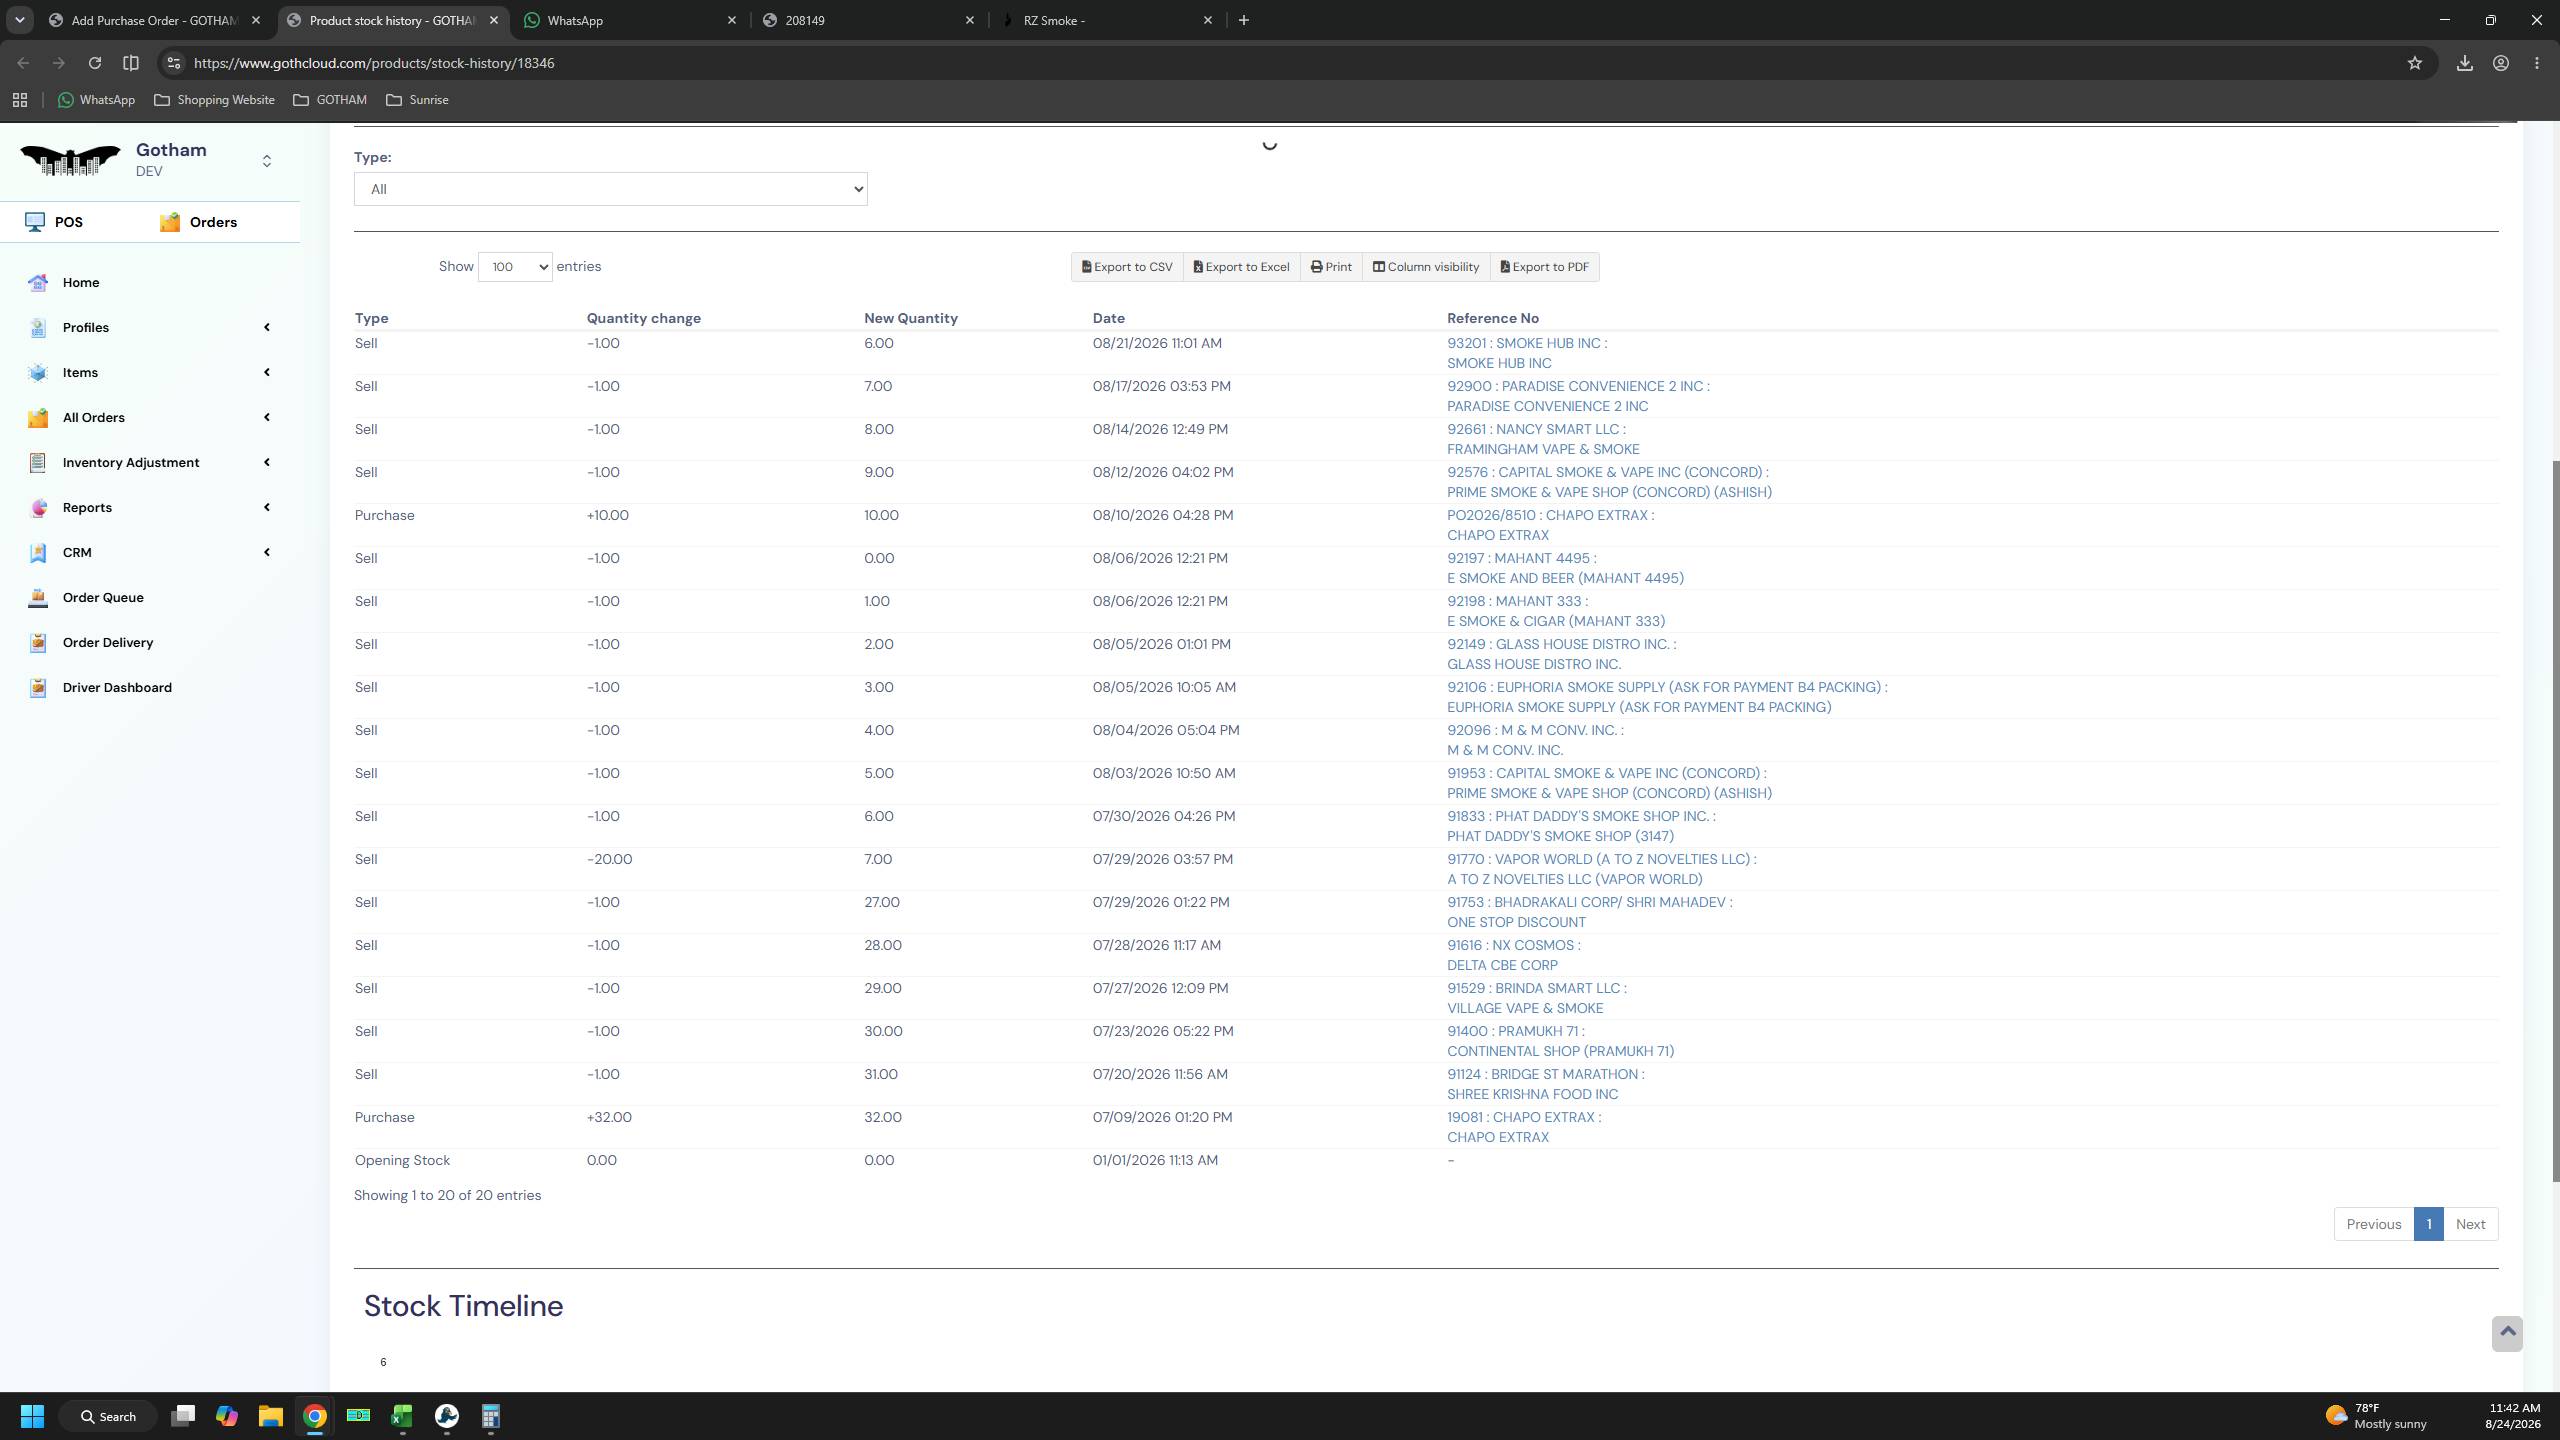Sort by the Quantity change column
This screenshot has height=1440, width=2560.
click(643, 318)
